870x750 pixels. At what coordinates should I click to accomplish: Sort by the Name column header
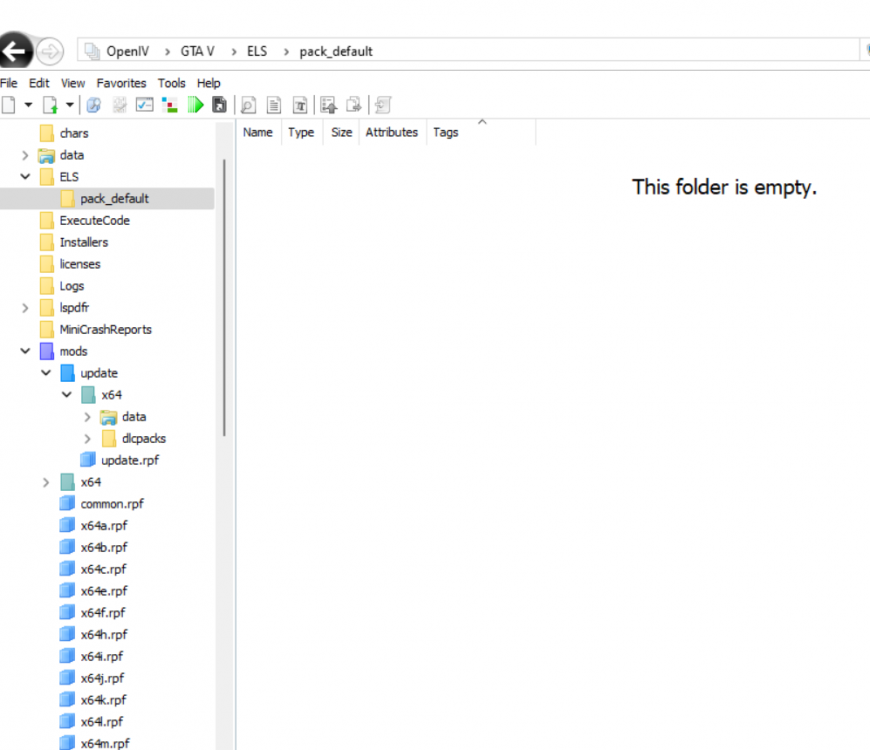point(258,133)
